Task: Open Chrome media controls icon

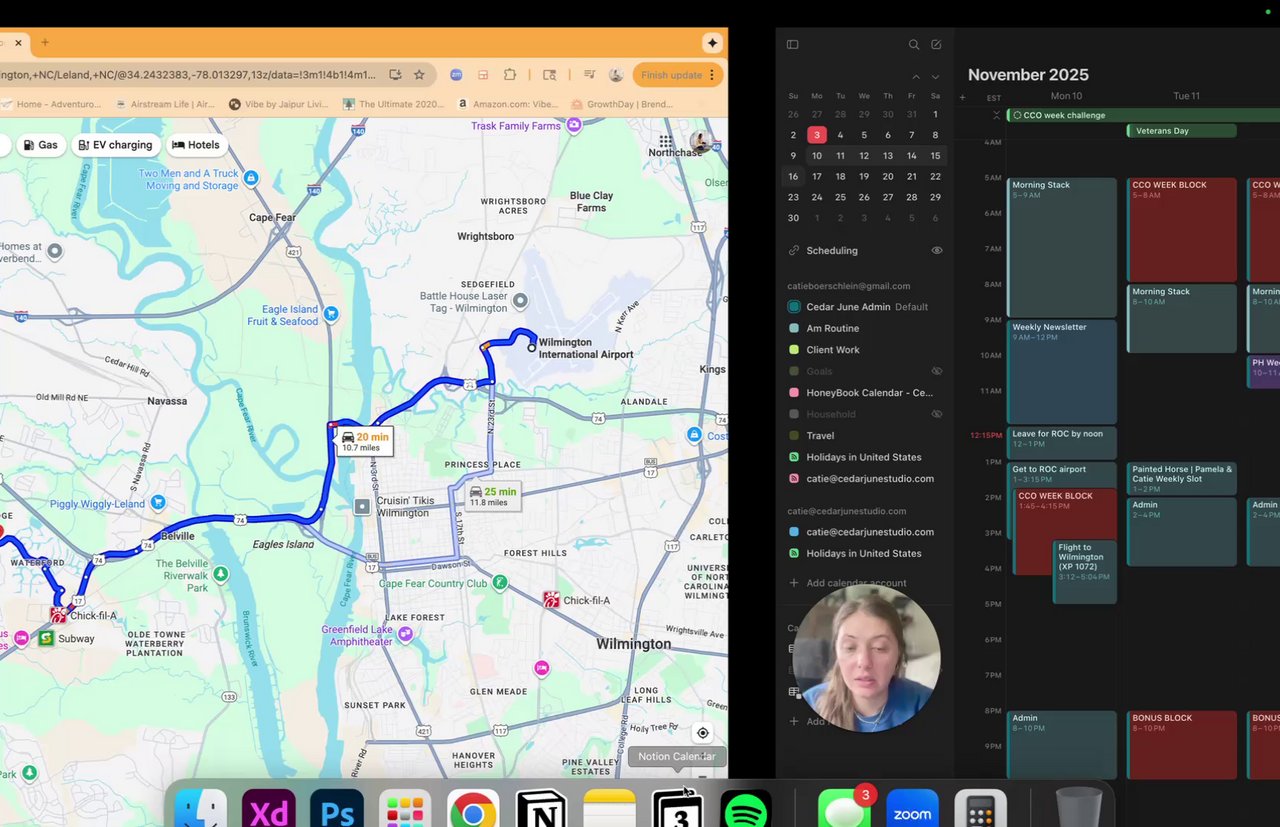Action: [x=589, y=75]
